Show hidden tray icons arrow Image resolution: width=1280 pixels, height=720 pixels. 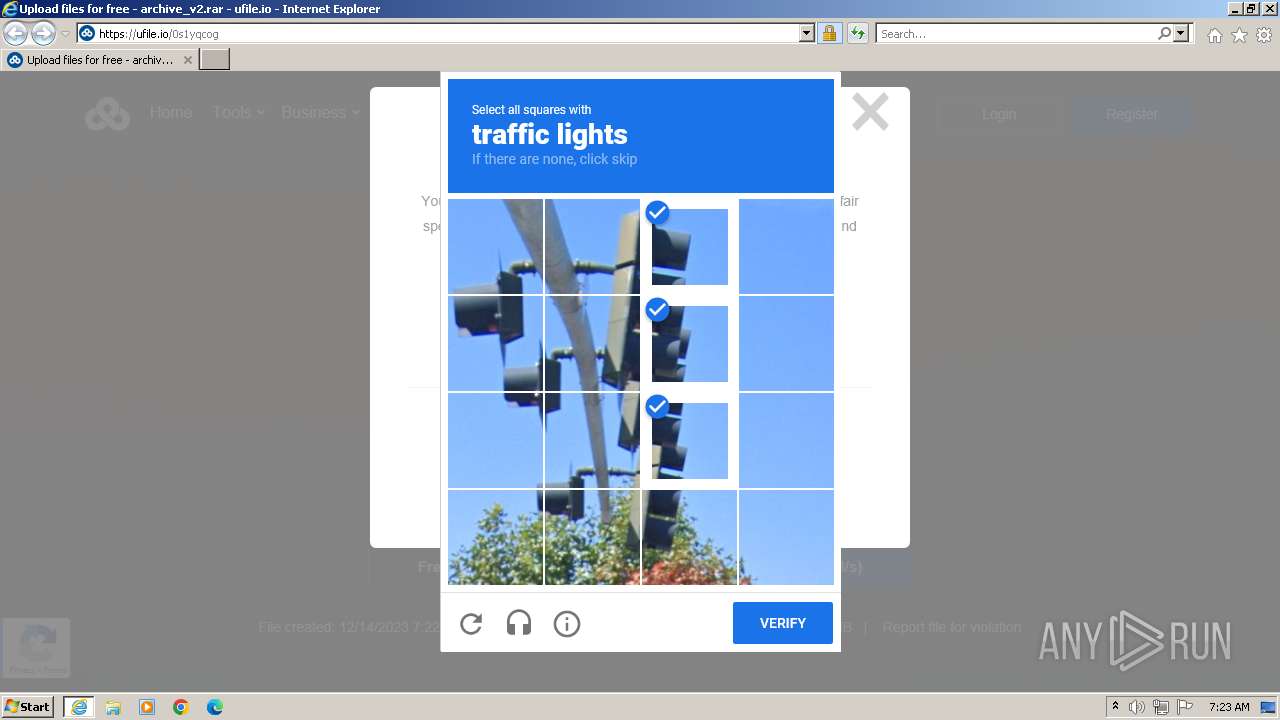coord(1115,707)
